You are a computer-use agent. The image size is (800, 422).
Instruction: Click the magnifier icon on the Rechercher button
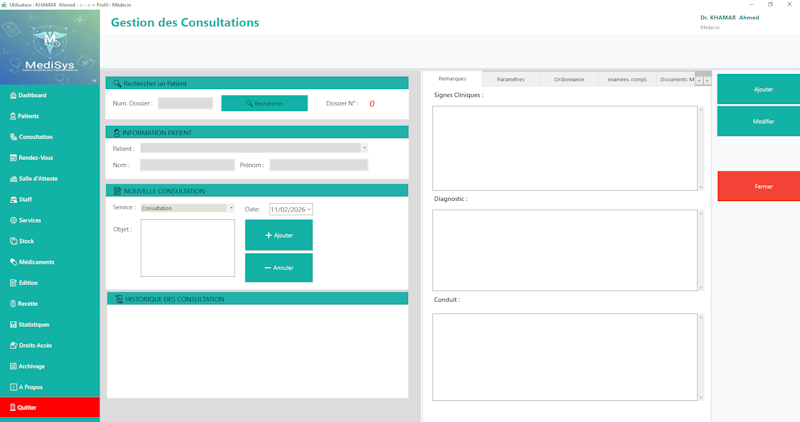pyautogui.click(x=249, y=104)
